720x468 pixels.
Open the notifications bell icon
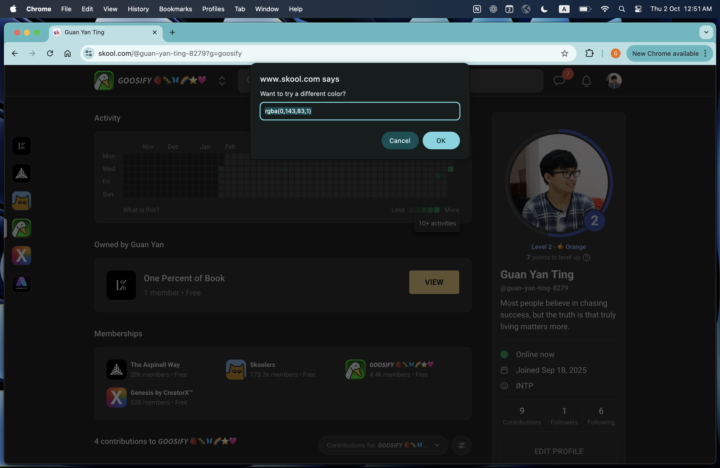[586, 81]
